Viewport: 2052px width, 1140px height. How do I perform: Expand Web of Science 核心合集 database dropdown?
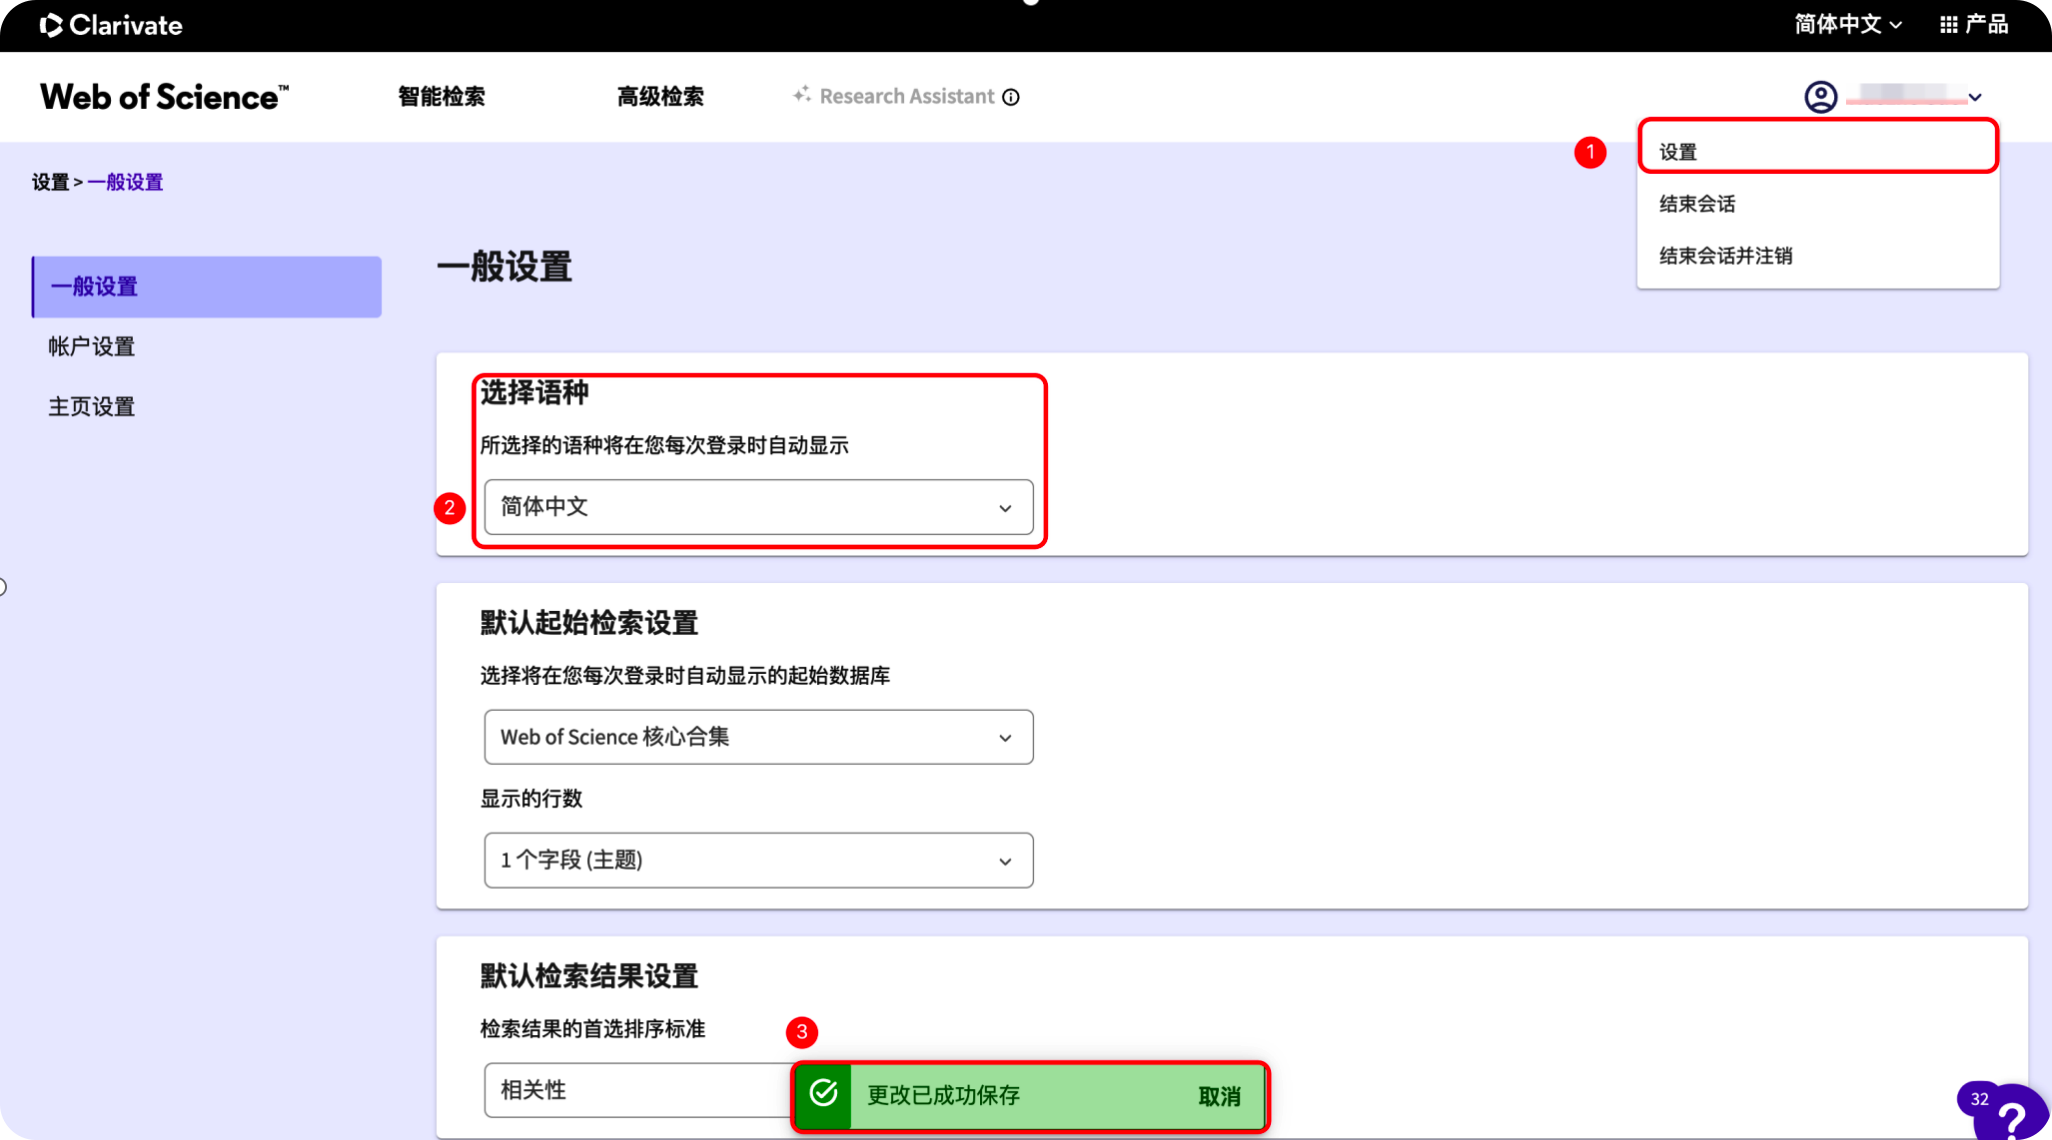pyautogui.click(x=758, y=737)
